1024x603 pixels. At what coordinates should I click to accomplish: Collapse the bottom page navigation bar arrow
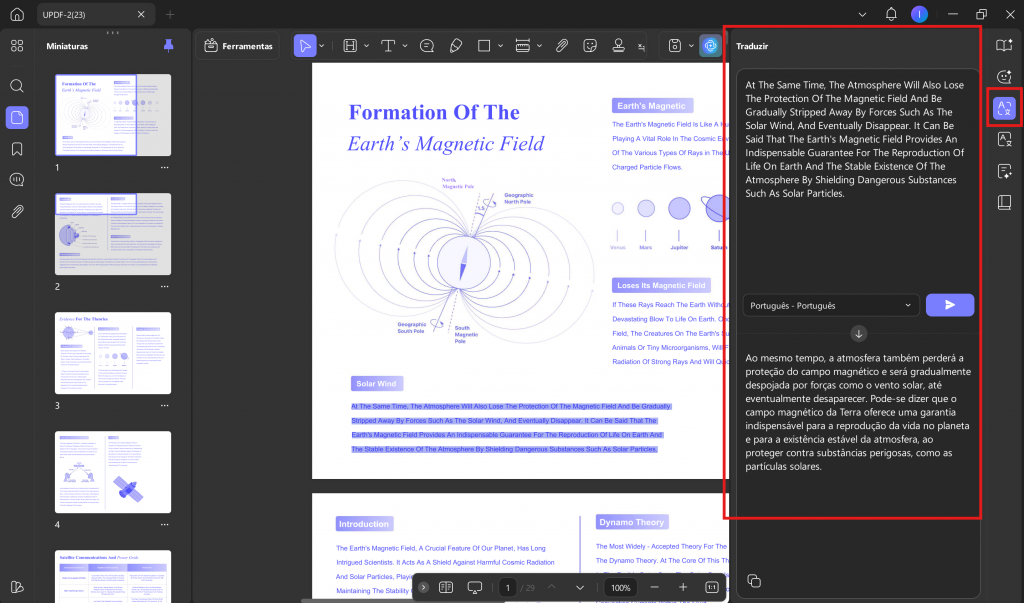[x=423, y=587]
